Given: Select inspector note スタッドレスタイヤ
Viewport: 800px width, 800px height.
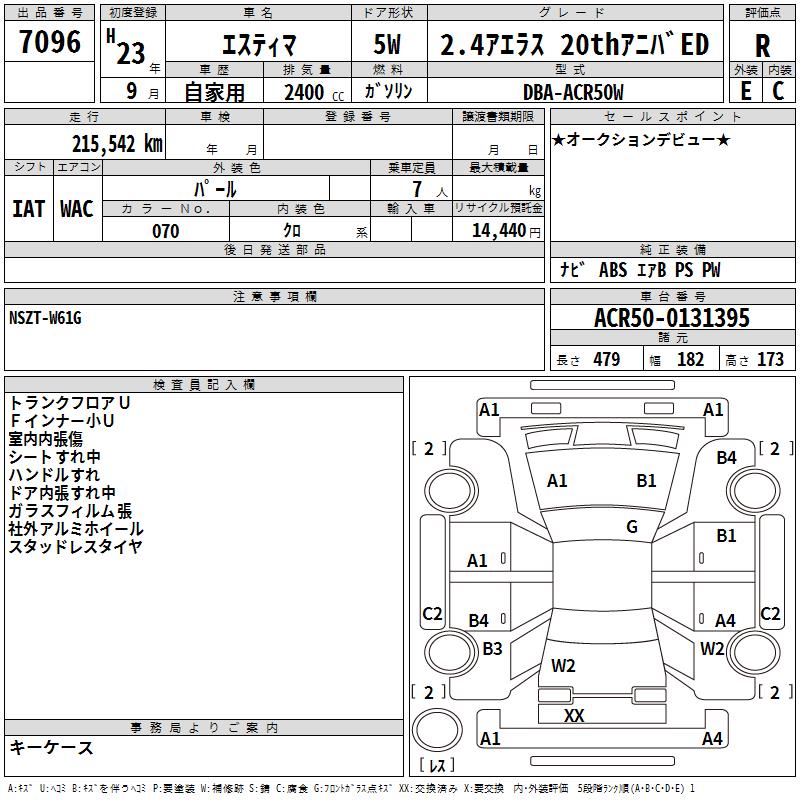Looking at the screenshot, I should tap(75, 546).
